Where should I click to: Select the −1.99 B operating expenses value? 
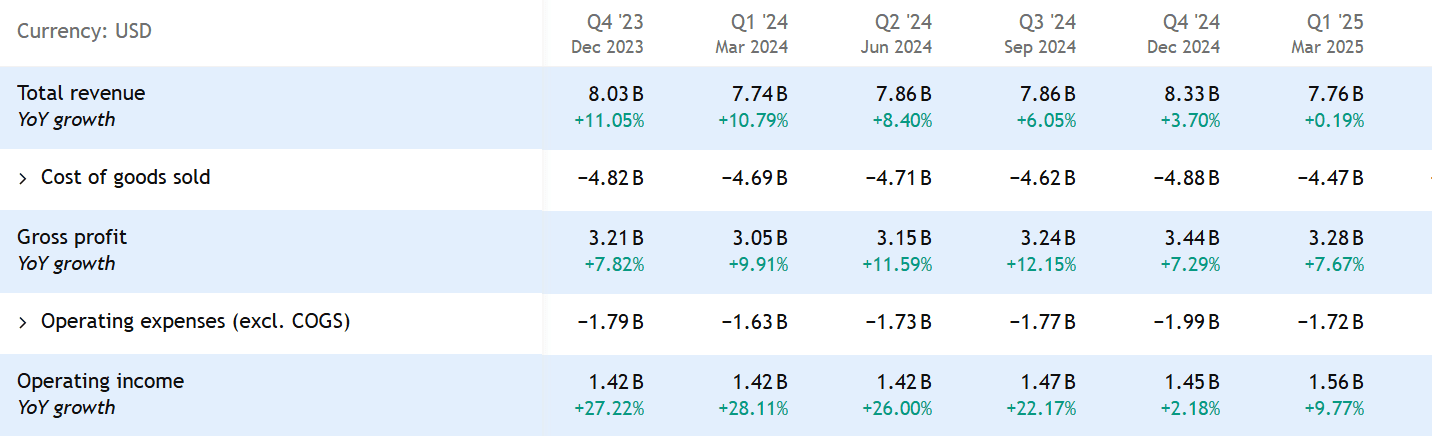(x=1186, y=322)
